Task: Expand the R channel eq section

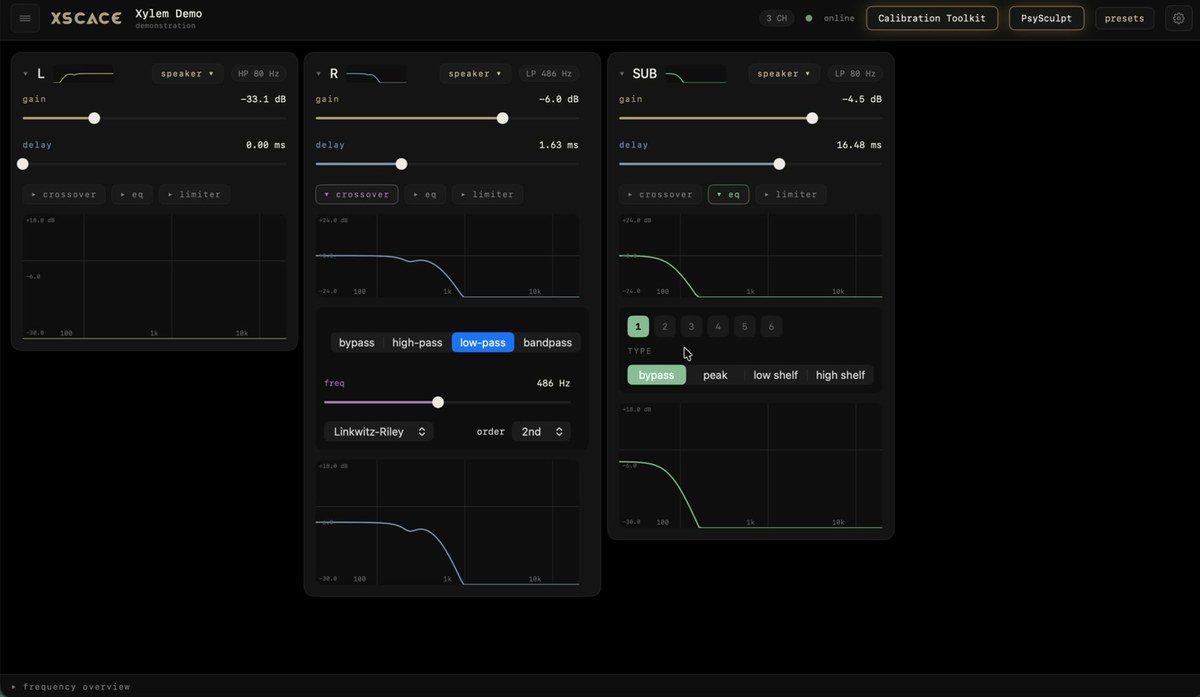Action: pyautogui.click(x=425, y=194)
